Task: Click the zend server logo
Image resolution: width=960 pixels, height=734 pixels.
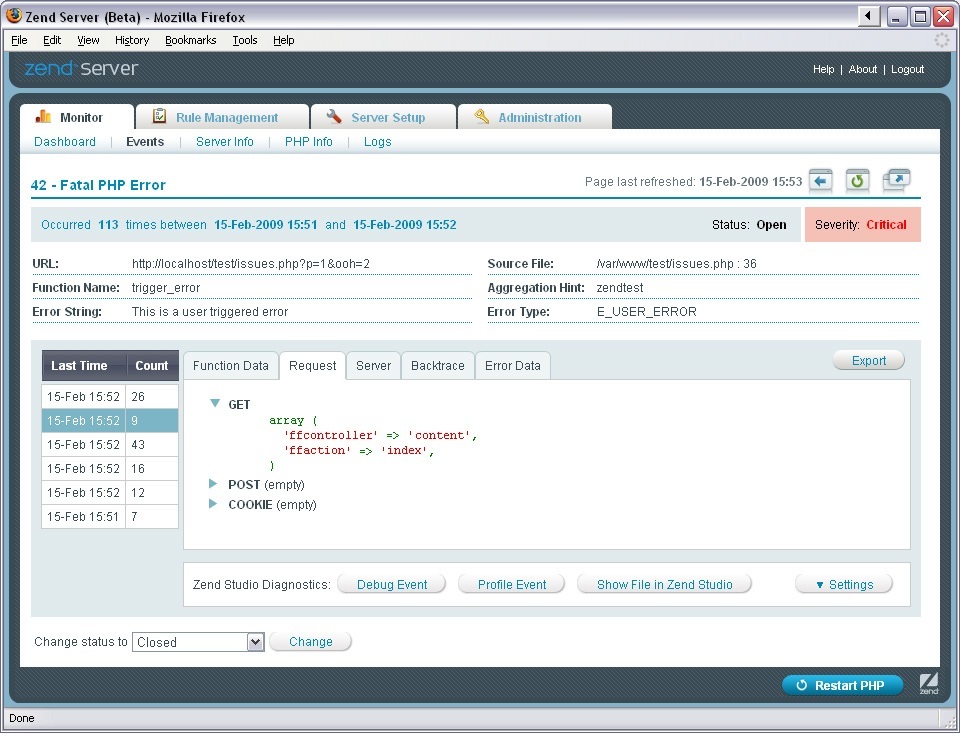Action: tap(81, 68)
